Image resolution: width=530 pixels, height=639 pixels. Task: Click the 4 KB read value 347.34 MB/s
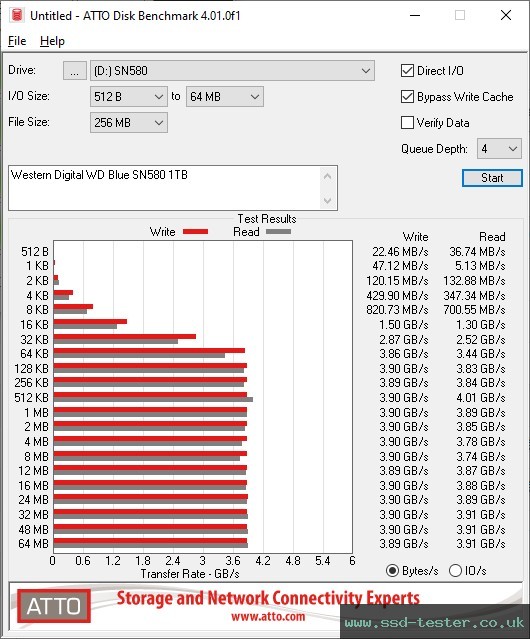[474, 295]
